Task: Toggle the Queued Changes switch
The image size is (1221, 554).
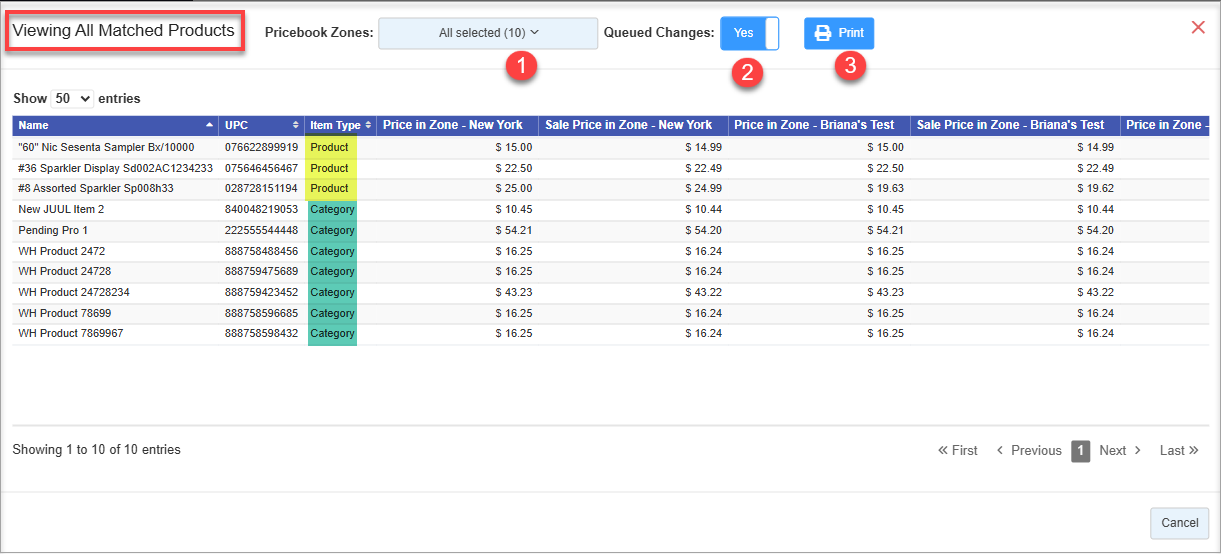Action: tap(750, 33)
